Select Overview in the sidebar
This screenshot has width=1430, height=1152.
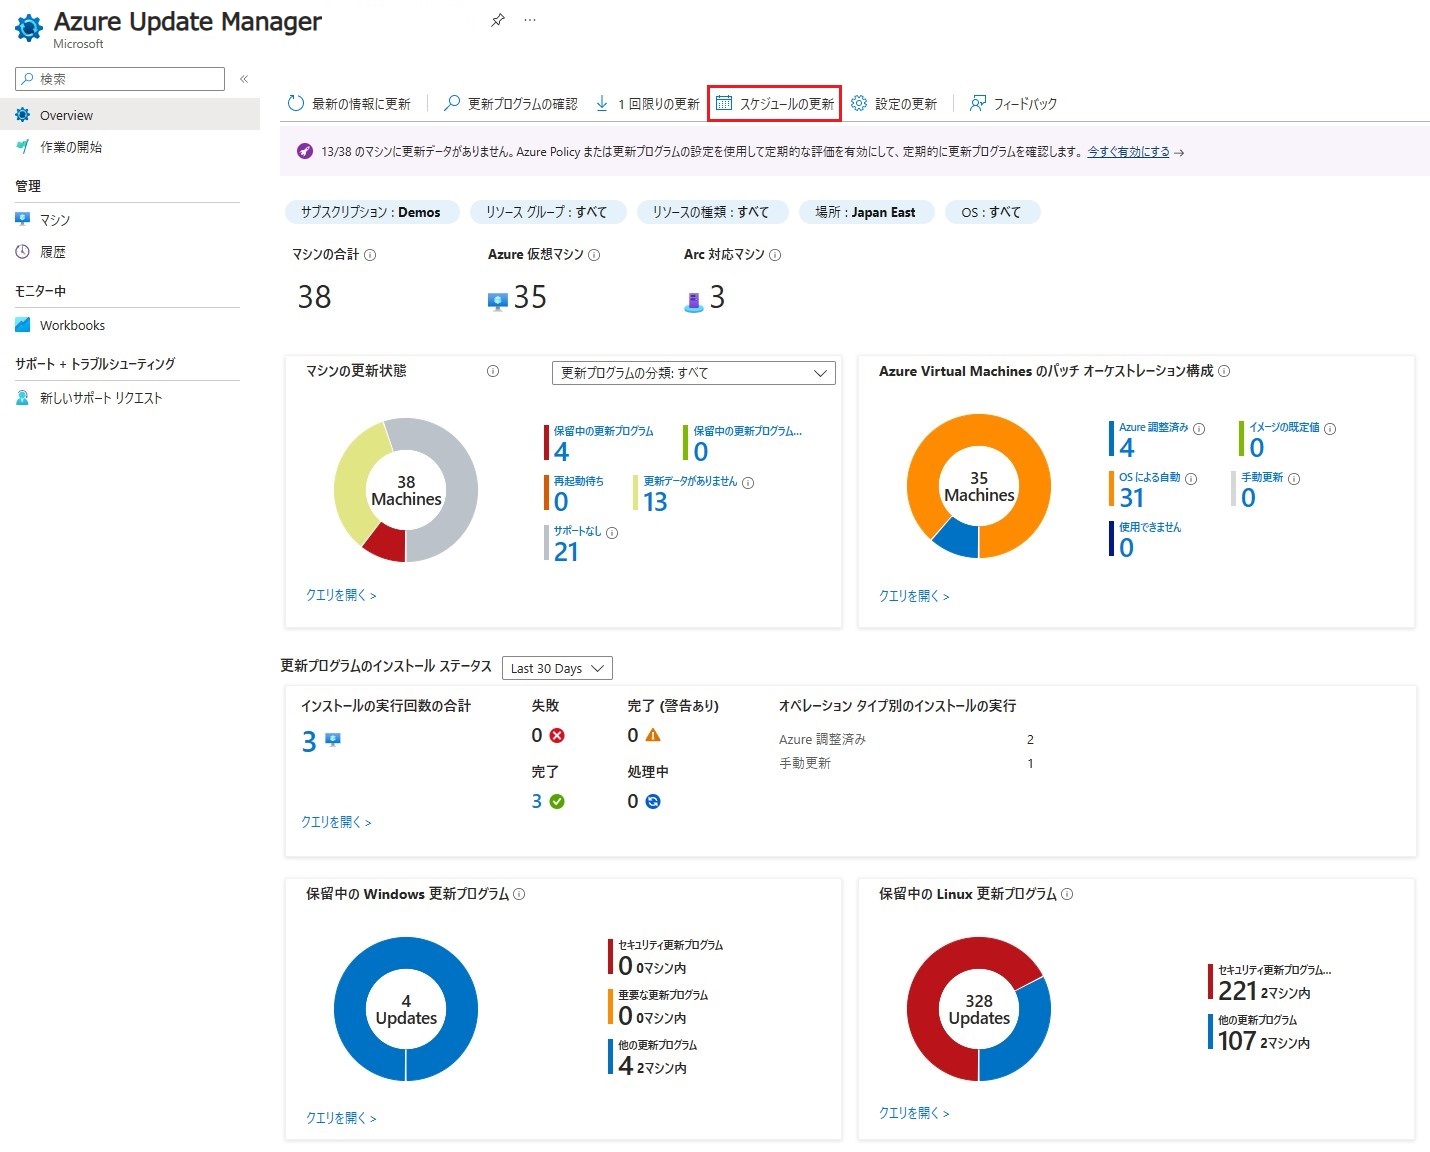point(130,115)
